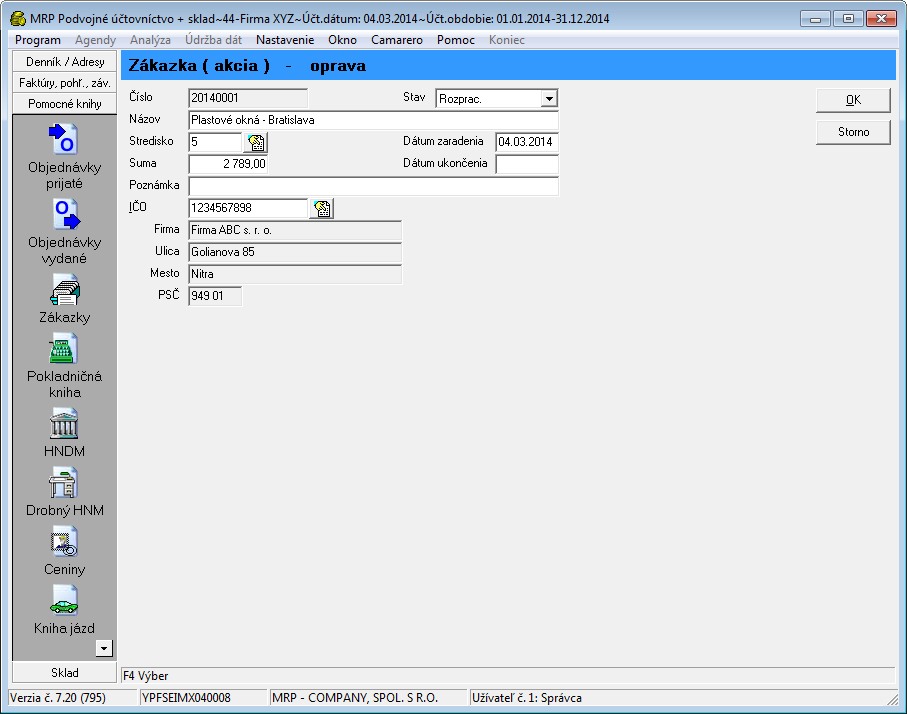Click YPFSEIMX040008 in the status bar

pos(186,698)
